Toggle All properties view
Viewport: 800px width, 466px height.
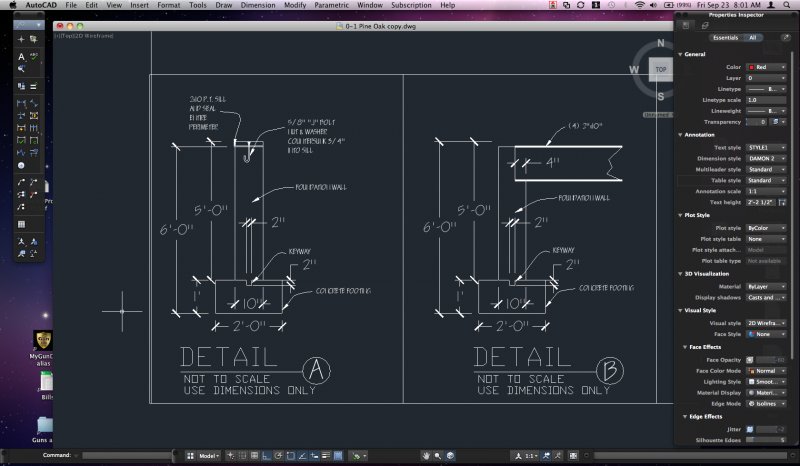tap(752, 37)
